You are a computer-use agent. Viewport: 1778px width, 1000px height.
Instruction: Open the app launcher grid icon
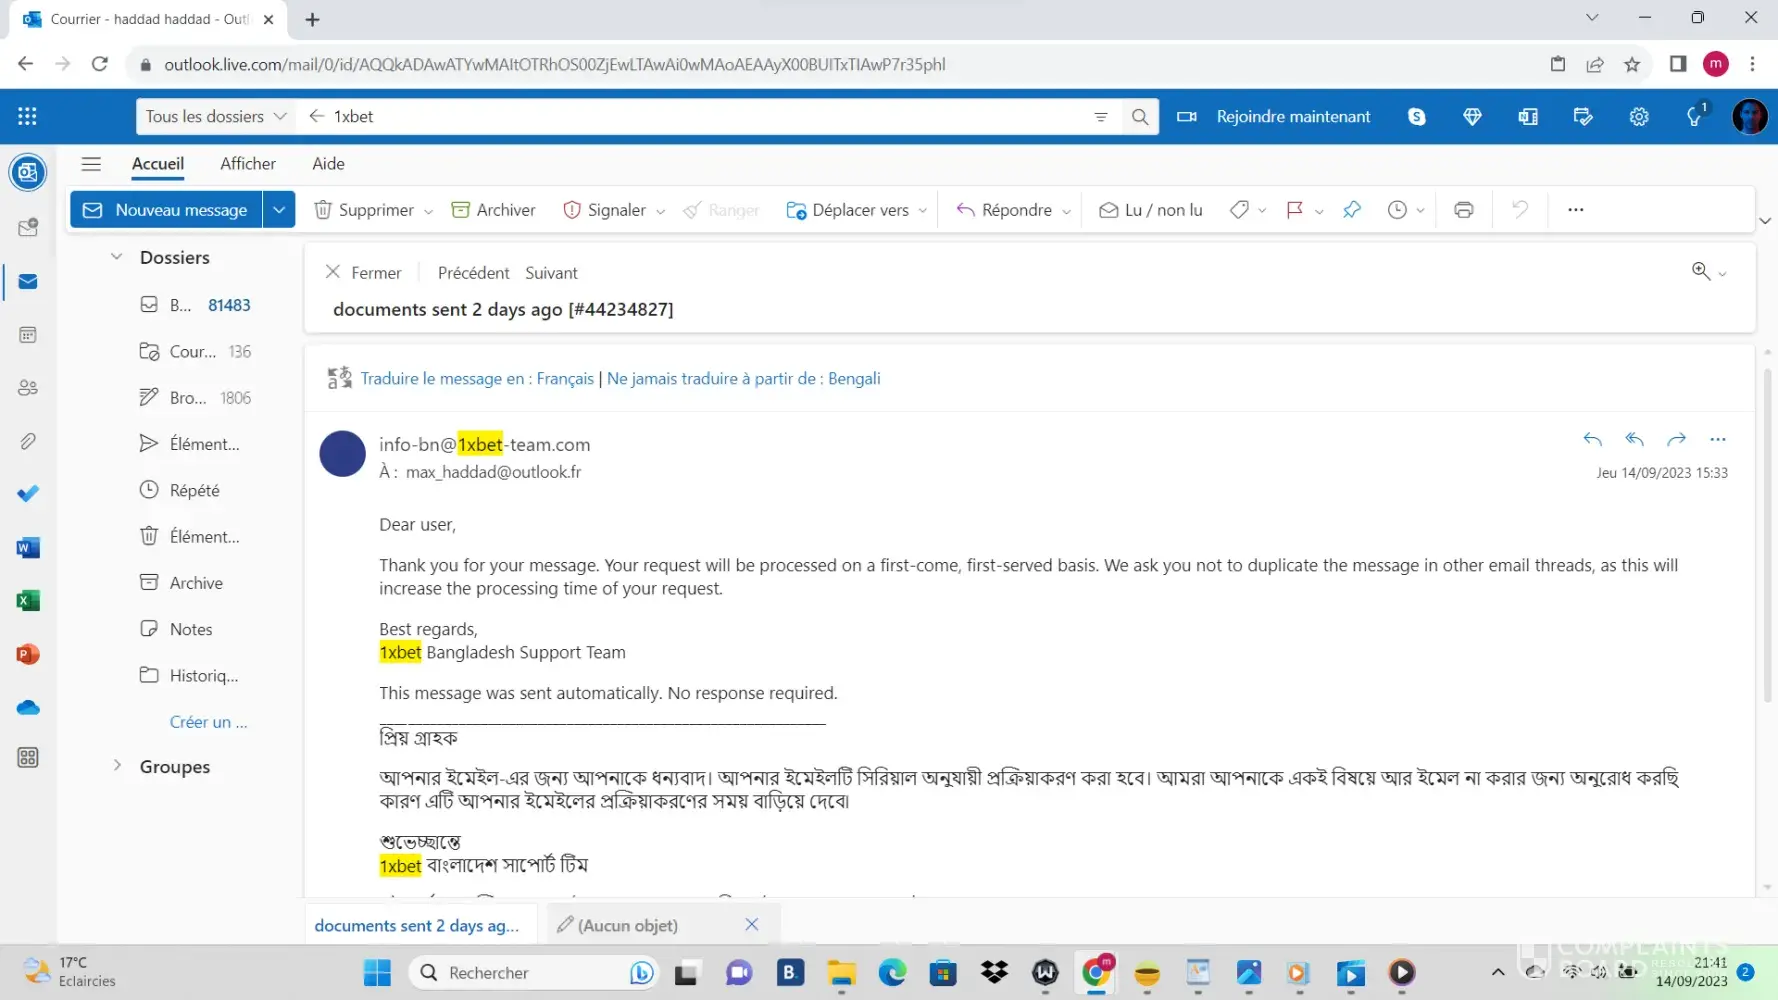(x=27, y=117)
